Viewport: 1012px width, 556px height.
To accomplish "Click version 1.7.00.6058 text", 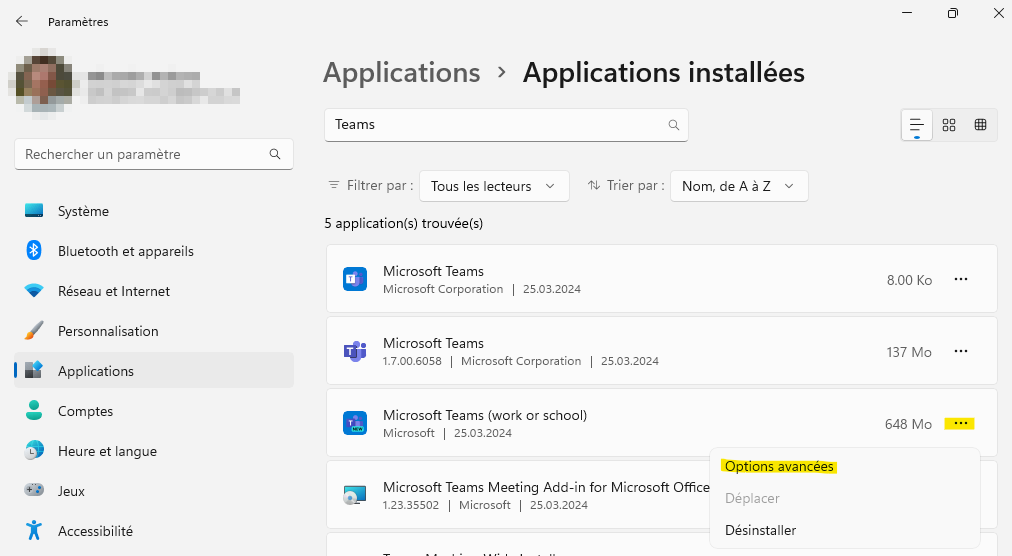I will 412,361.
